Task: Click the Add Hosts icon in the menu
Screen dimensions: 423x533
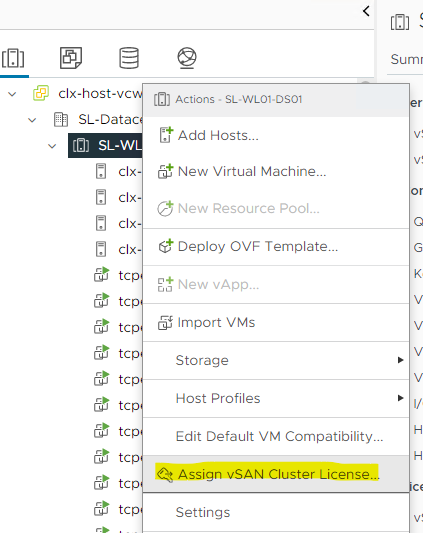Action: (166, 135)
